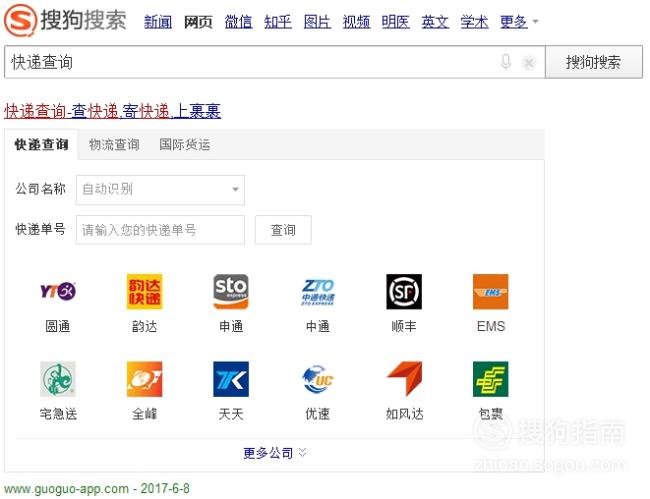650x499 pixels.
Task: Select the EMS courier icon
Action: [x=491, y=291]
